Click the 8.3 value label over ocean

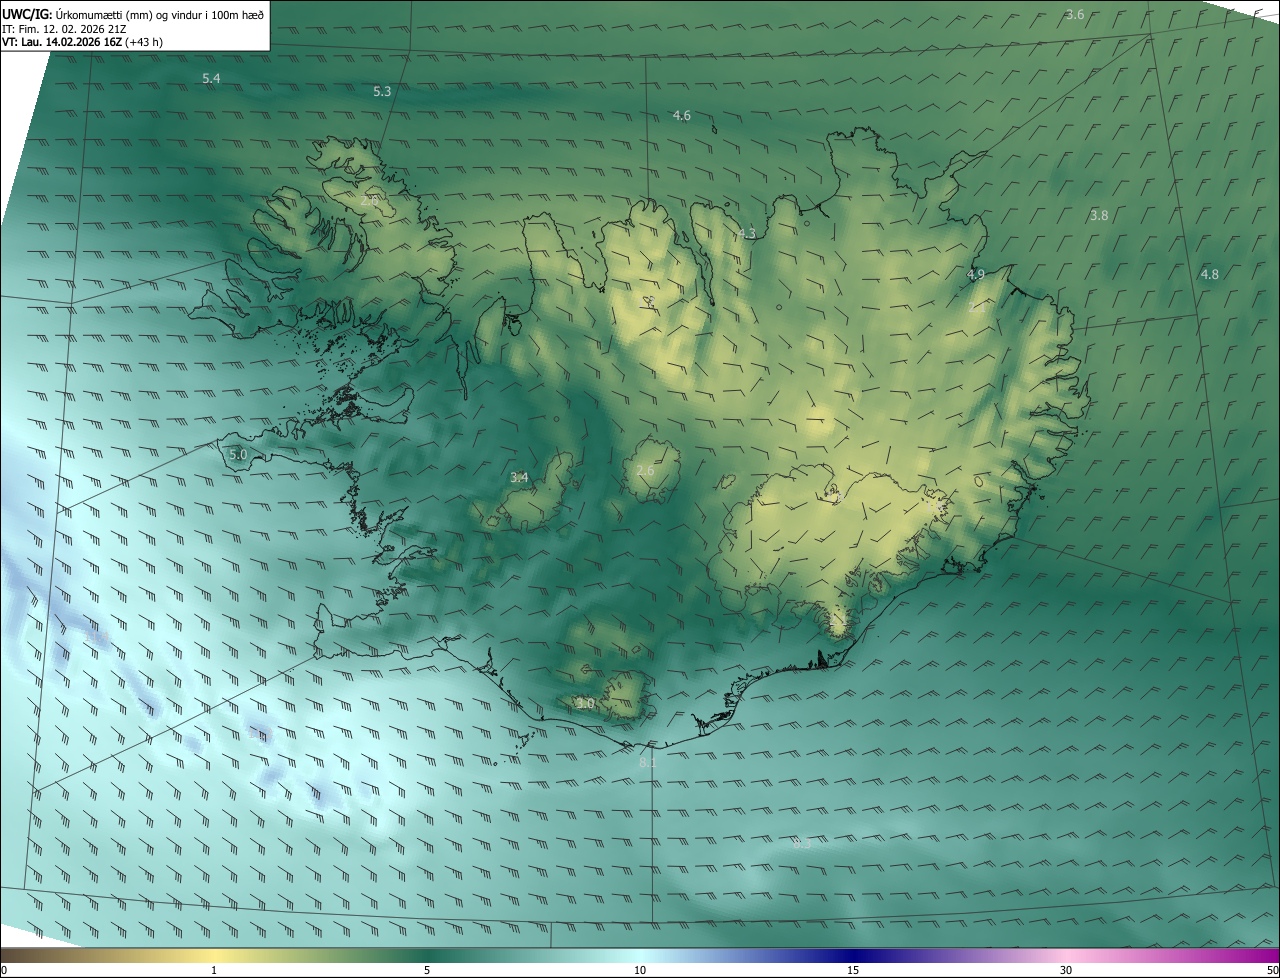(802, 844)
